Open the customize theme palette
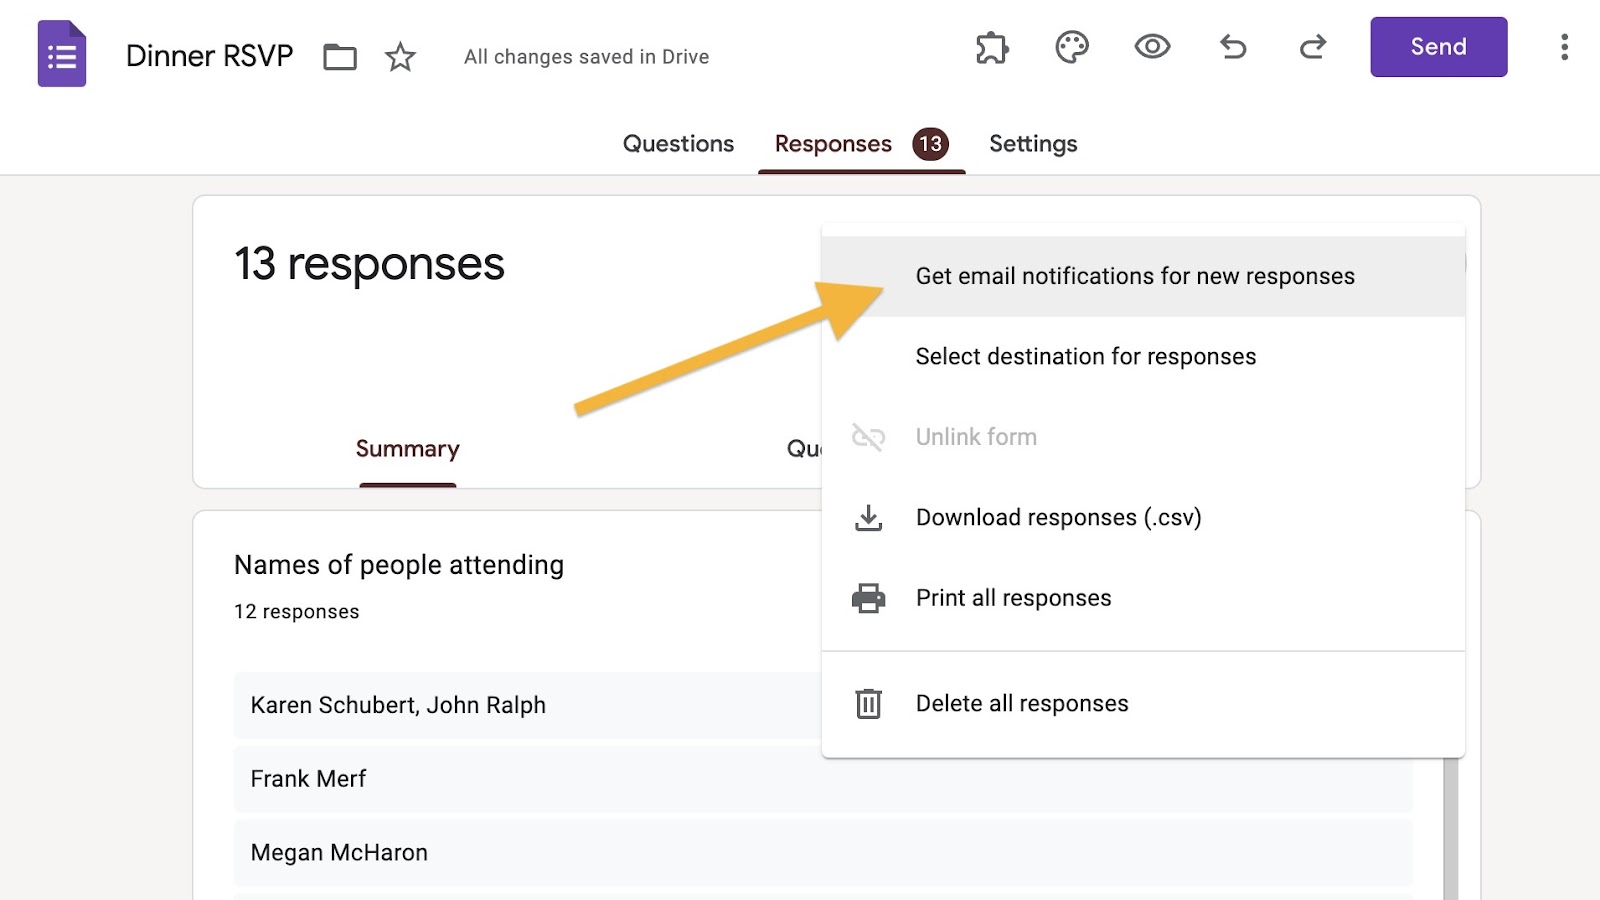Viewport: 1600px width, 900px height. (1072, 47)
